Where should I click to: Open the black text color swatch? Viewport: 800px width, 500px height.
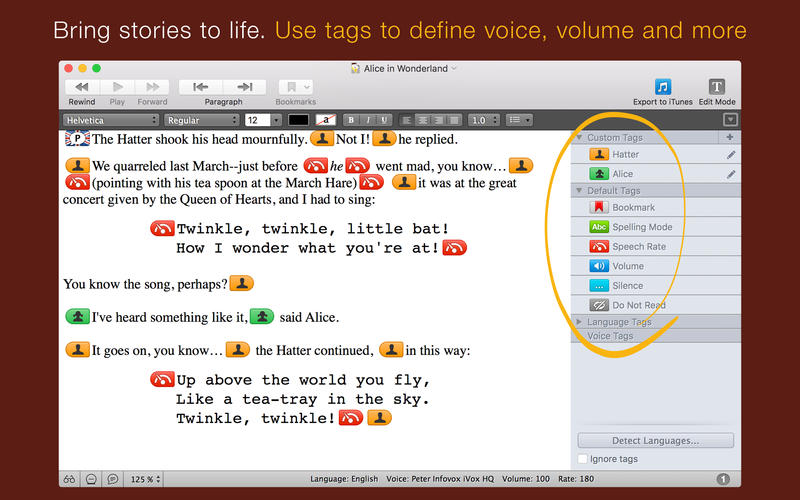(298, 120)
